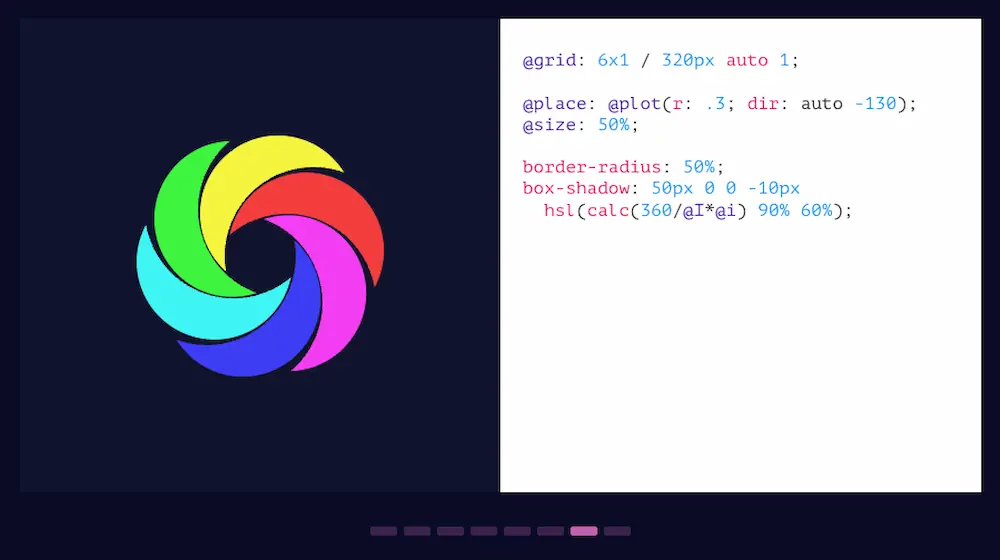Go to the first slide indicator
Screen dimensions: 1000x560
click(383, 531)
